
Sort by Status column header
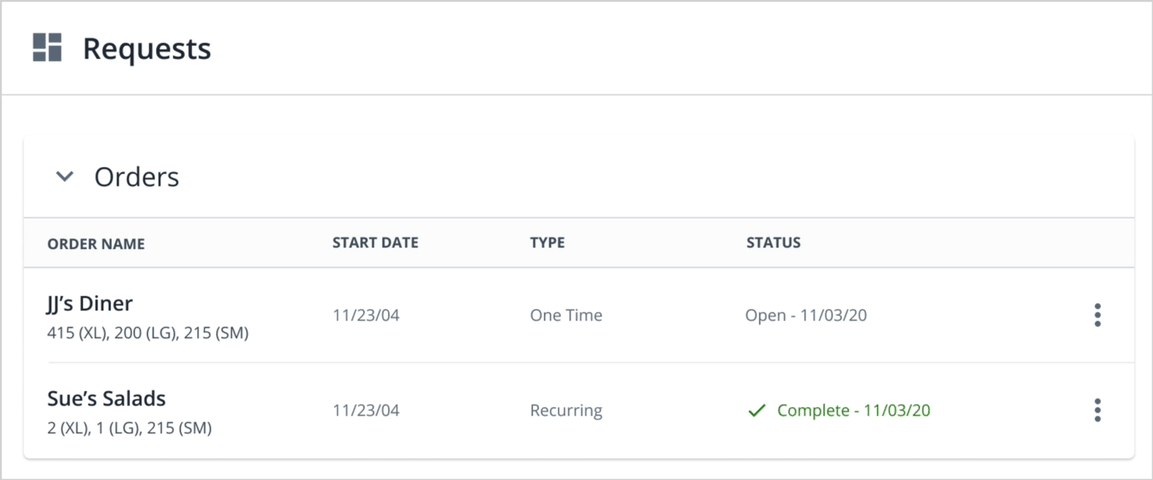773,243
